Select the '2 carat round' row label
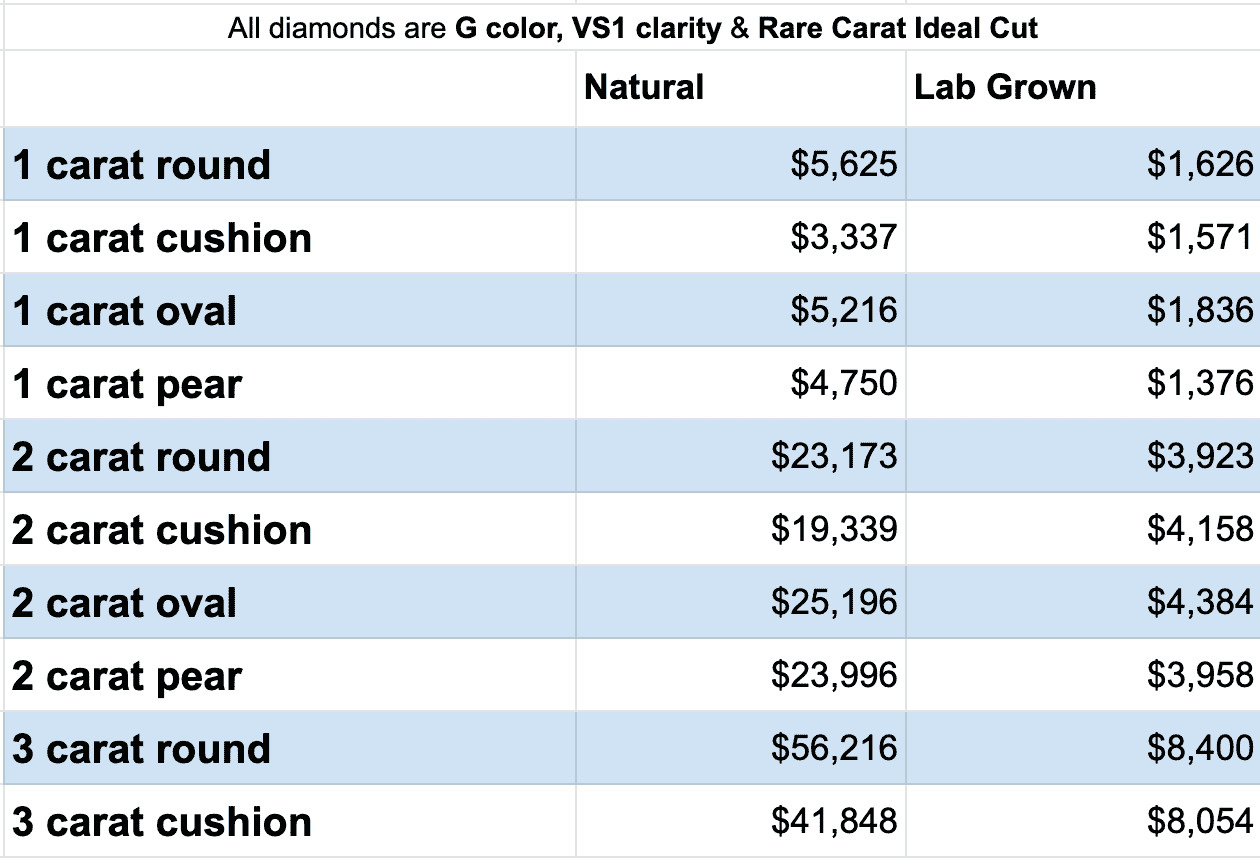Viewport: 1260px width, 858px height. [x=142, y=457]
